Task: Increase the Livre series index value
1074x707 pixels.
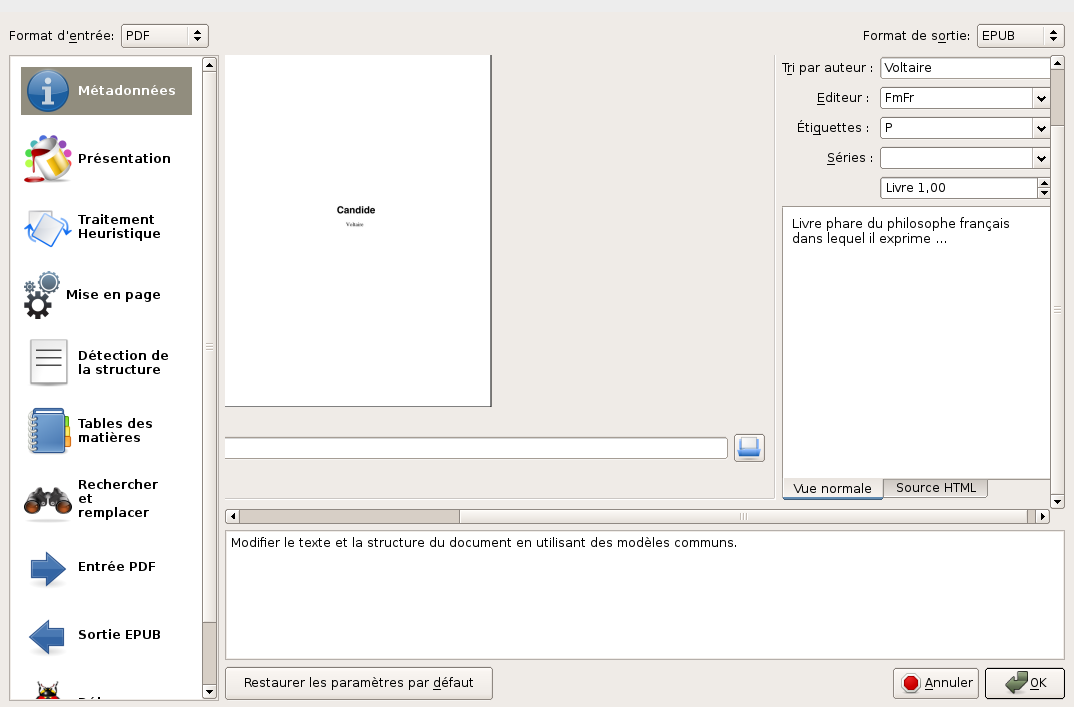Action: click(x=1044, y=183)
